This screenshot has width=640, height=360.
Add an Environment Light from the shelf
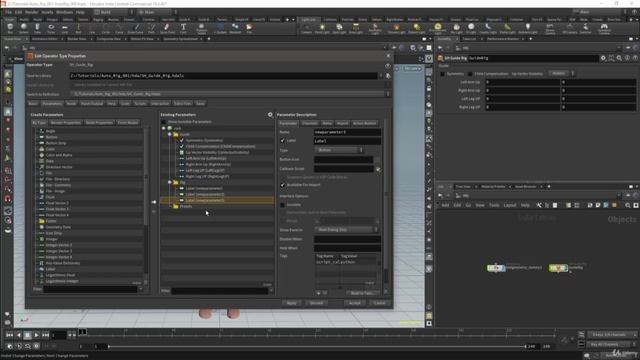pyautogui.click(x=438, y=29)
